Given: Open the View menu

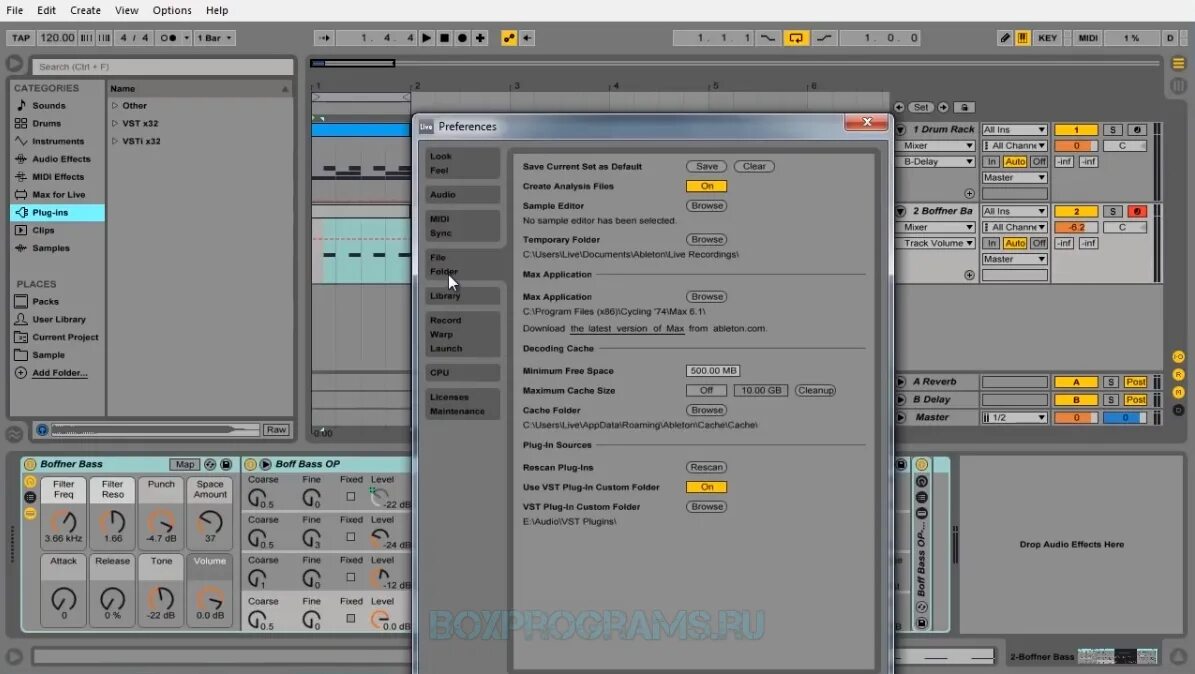Looking at the screenshot, I should (127, 10).
